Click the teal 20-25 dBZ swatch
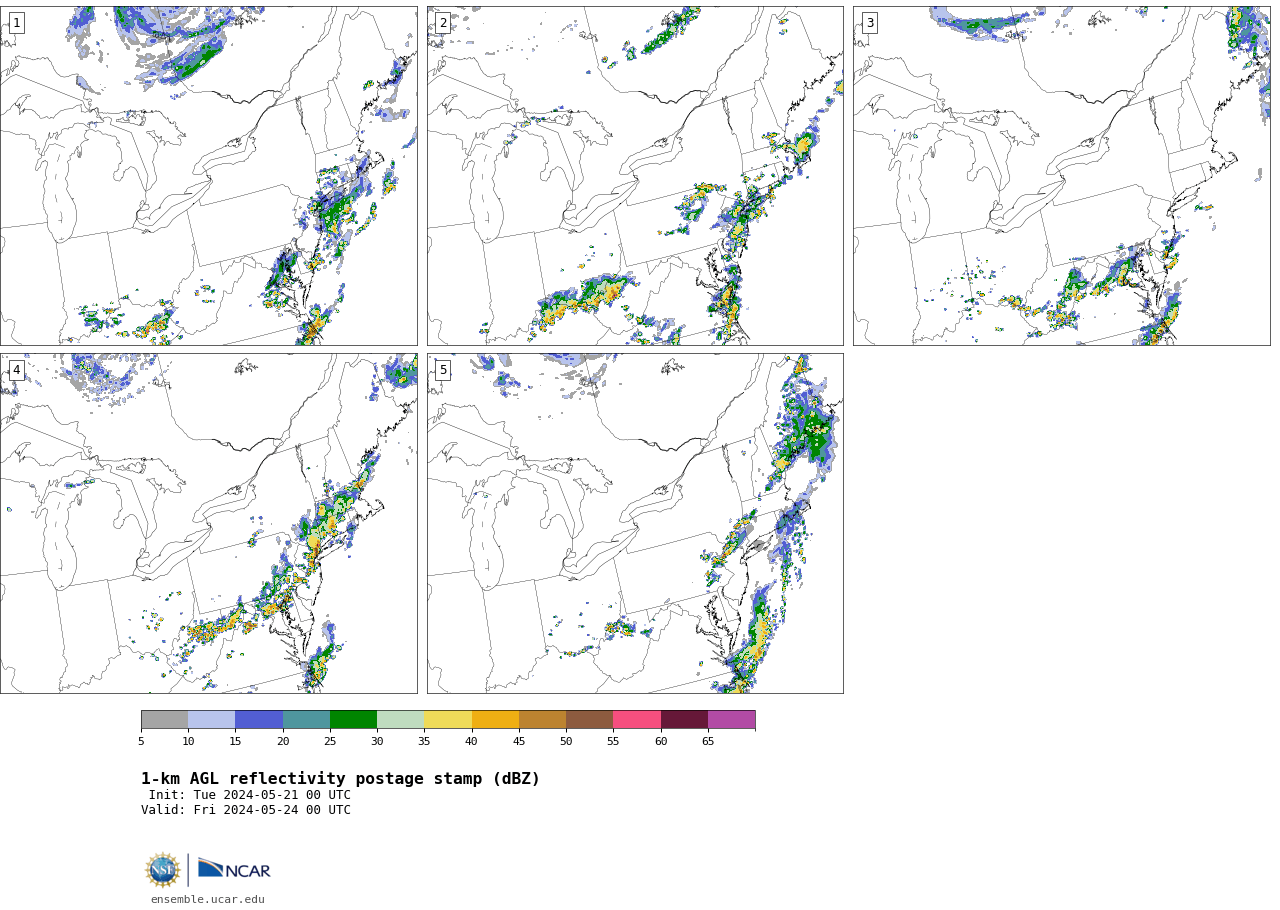This screenshot has height=910, width=1280. click(x=306, y=720)
